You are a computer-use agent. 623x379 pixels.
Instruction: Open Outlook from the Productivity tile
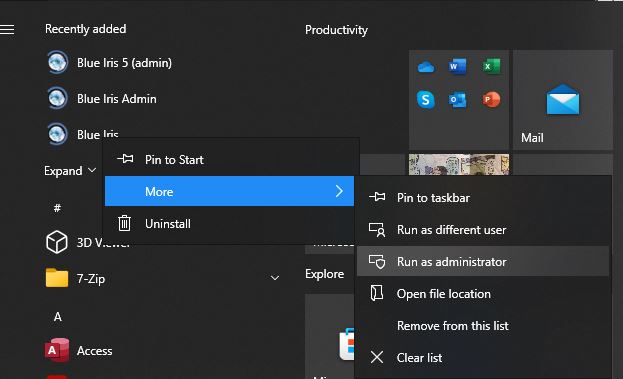pyautogui.click(x=457, y=100)
